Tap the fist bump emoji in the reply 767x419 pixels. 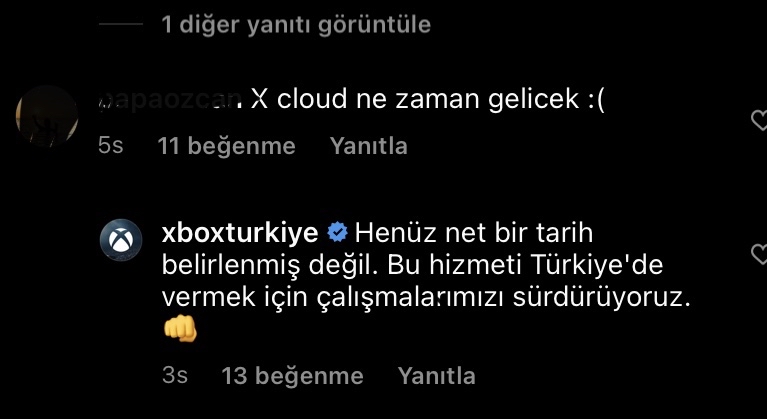pyautogui.click(x=180, y=329)
